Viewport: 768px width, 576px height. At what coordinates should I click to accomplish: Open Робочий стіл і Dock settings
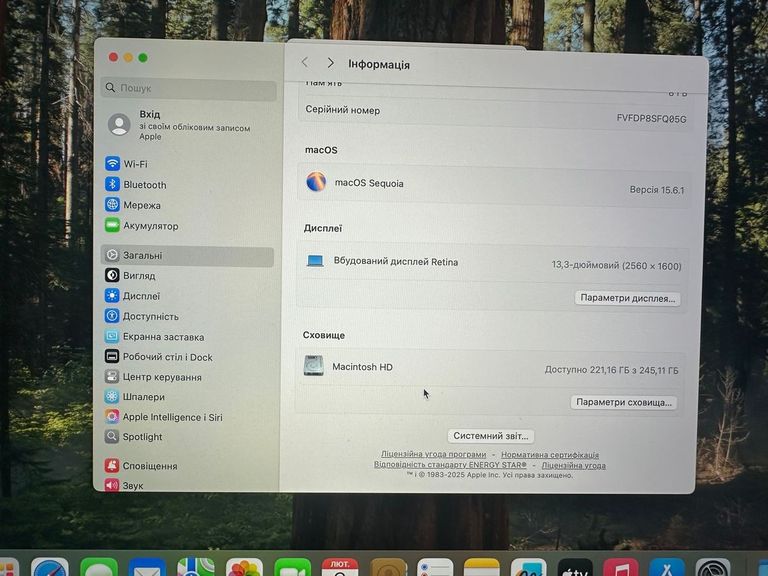click(159, 357)
